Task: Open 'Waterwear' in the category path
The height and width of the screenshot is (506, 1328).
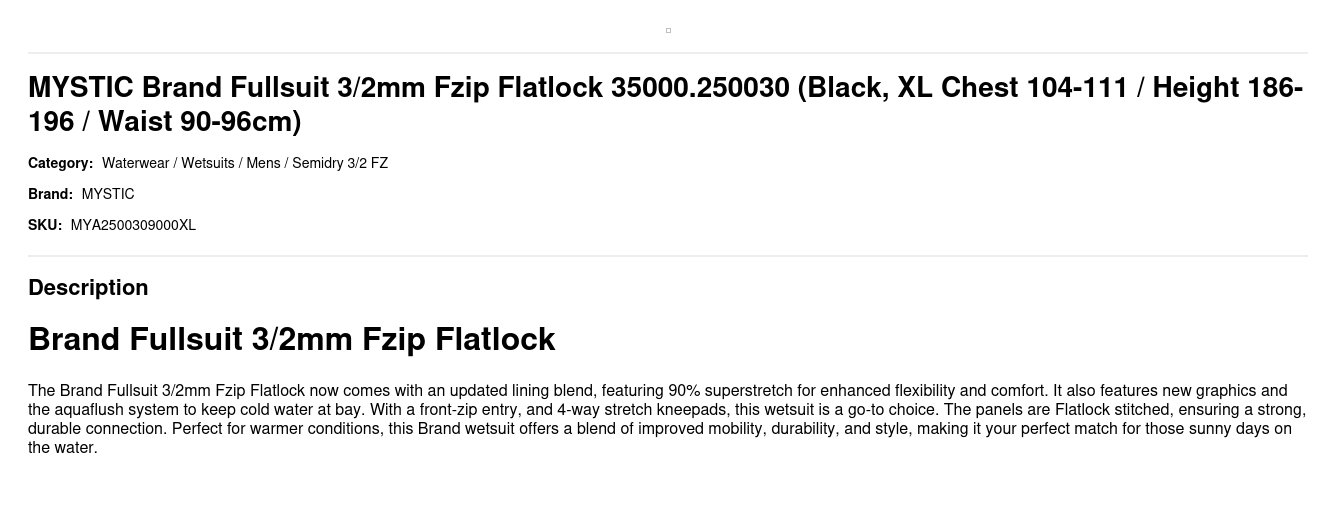Action: (135, 163)
